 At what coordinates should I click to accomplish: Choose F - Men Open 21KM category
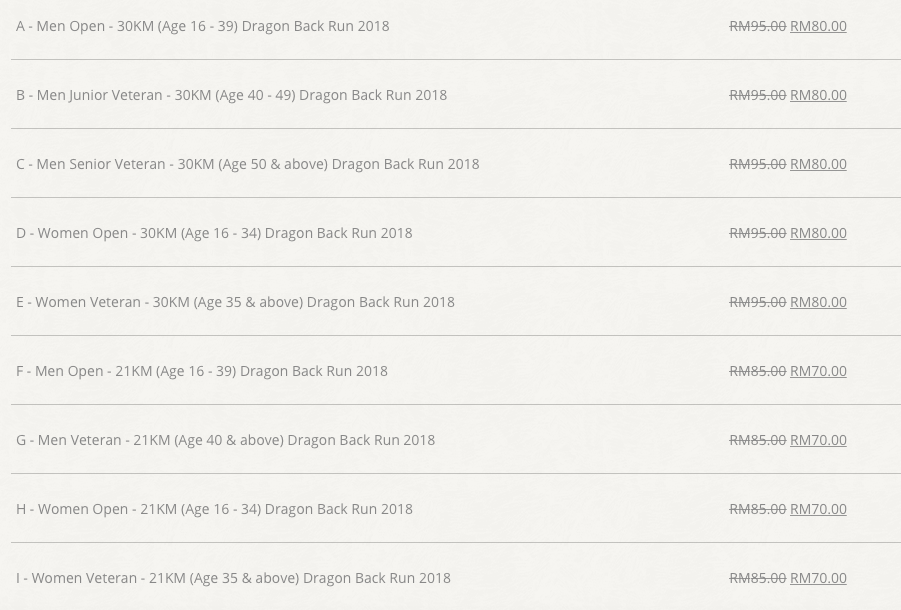point(202,371)
